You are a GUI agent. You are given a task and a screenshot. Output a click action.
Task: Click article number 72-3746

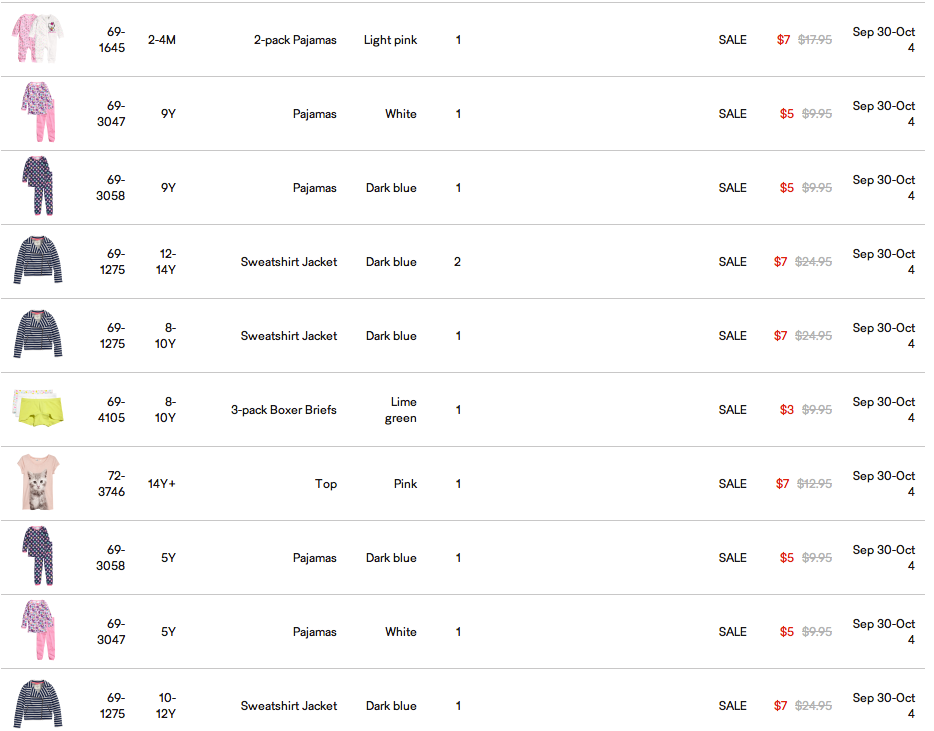(x=111, y=484)
